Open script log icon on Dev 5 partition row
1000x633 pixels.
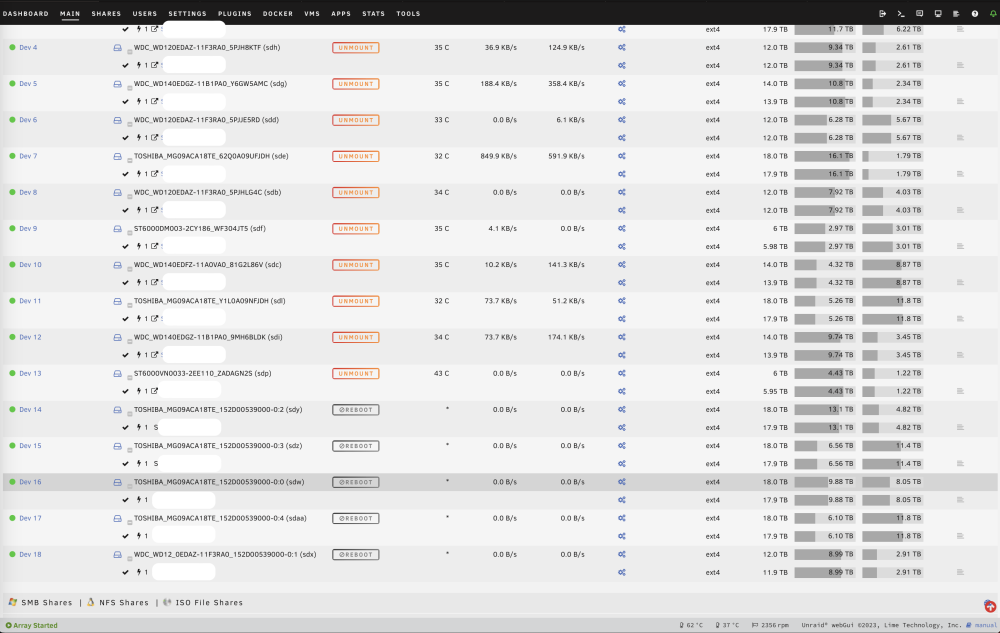960,101
